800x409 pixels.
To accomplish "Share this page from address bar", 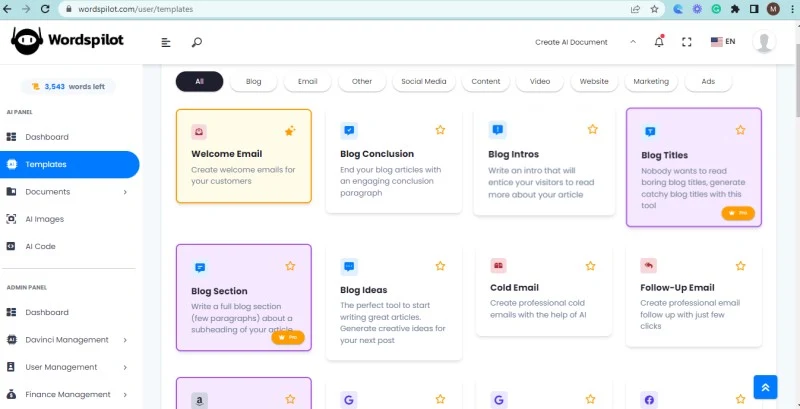I will 635,9.
